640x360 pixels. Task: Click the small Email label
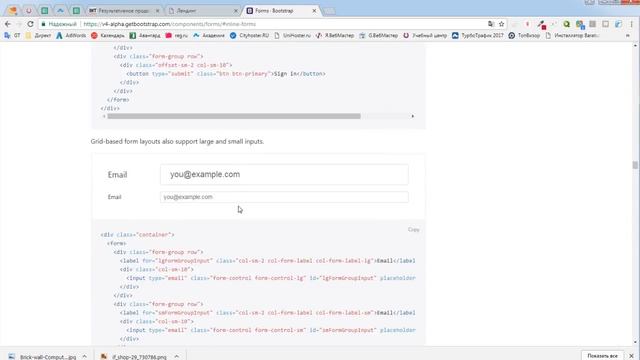(114, 197)
